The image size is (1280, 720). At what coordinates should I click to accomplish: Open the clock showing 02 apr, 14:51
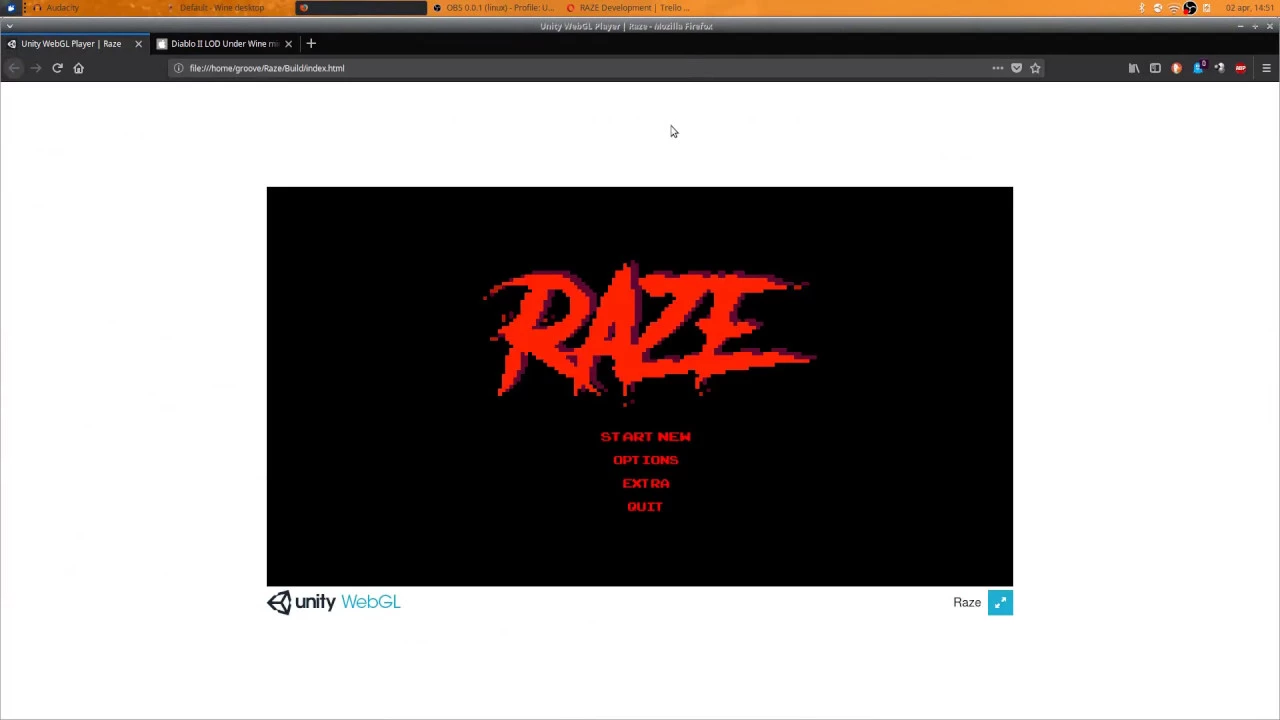tap(1250, 8)
